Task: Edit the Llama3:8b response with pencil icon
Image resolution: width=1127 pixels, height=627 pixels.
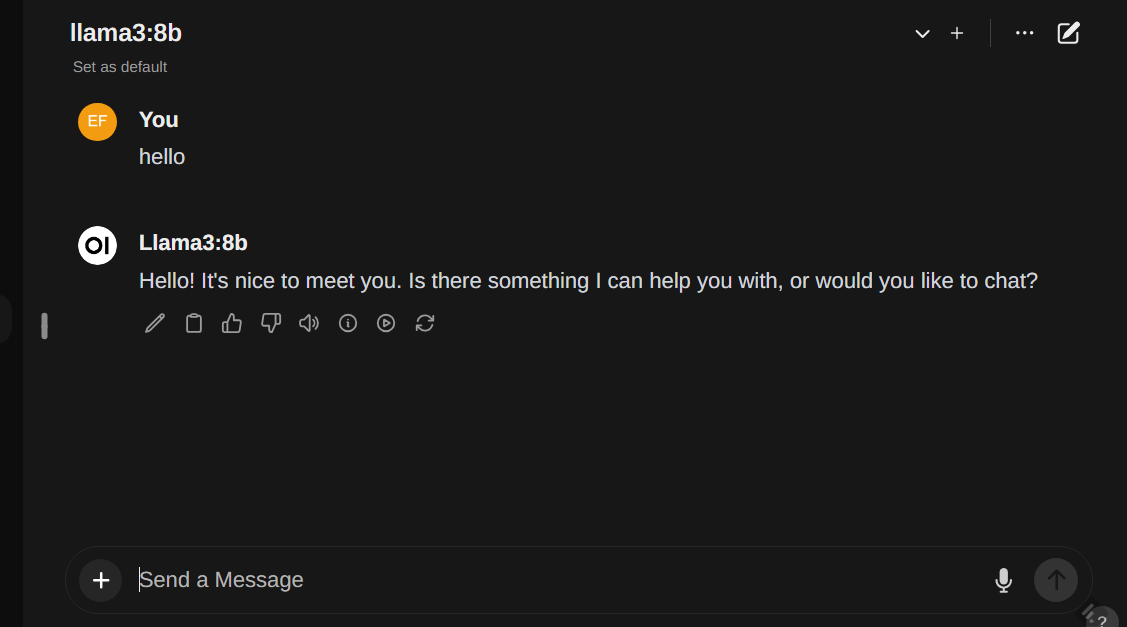Action: (155, 323)
